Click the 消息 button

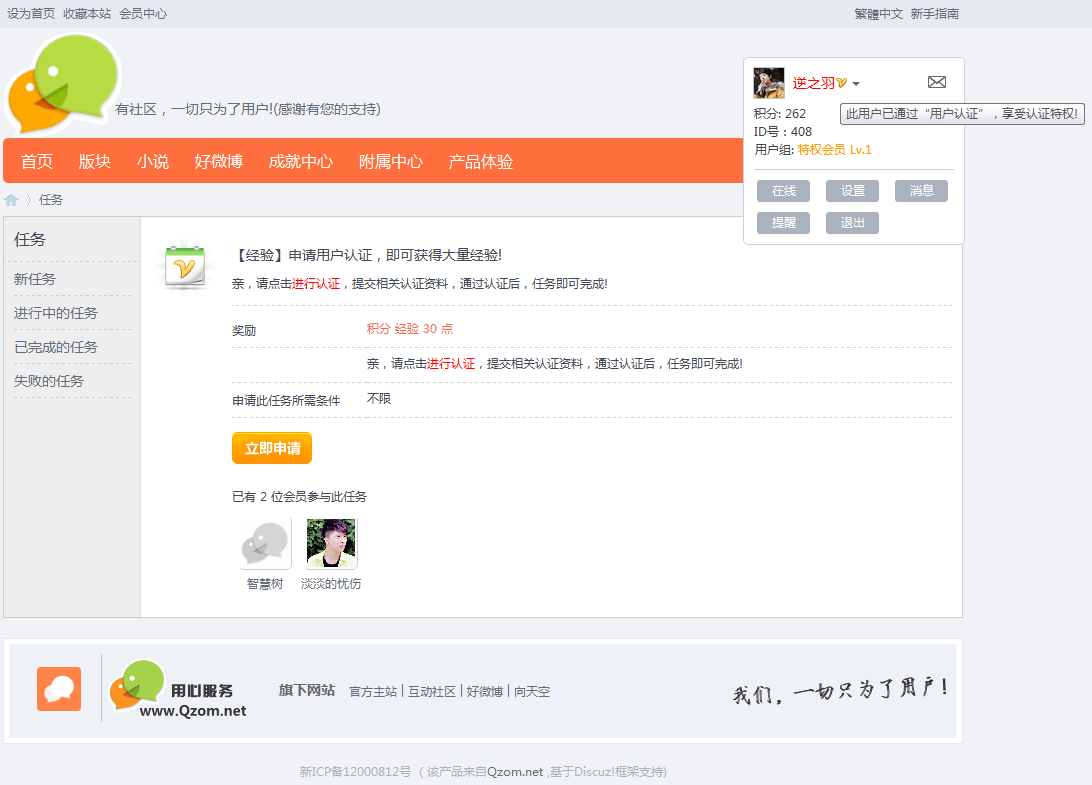point(921,191)
